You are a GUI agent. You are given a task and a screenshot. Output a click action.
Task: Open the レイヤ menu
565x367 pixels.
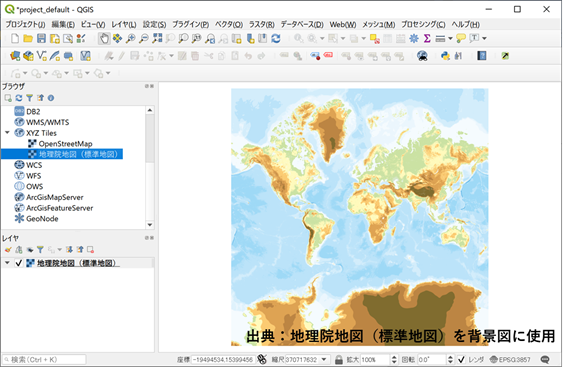tap(124, 24)
